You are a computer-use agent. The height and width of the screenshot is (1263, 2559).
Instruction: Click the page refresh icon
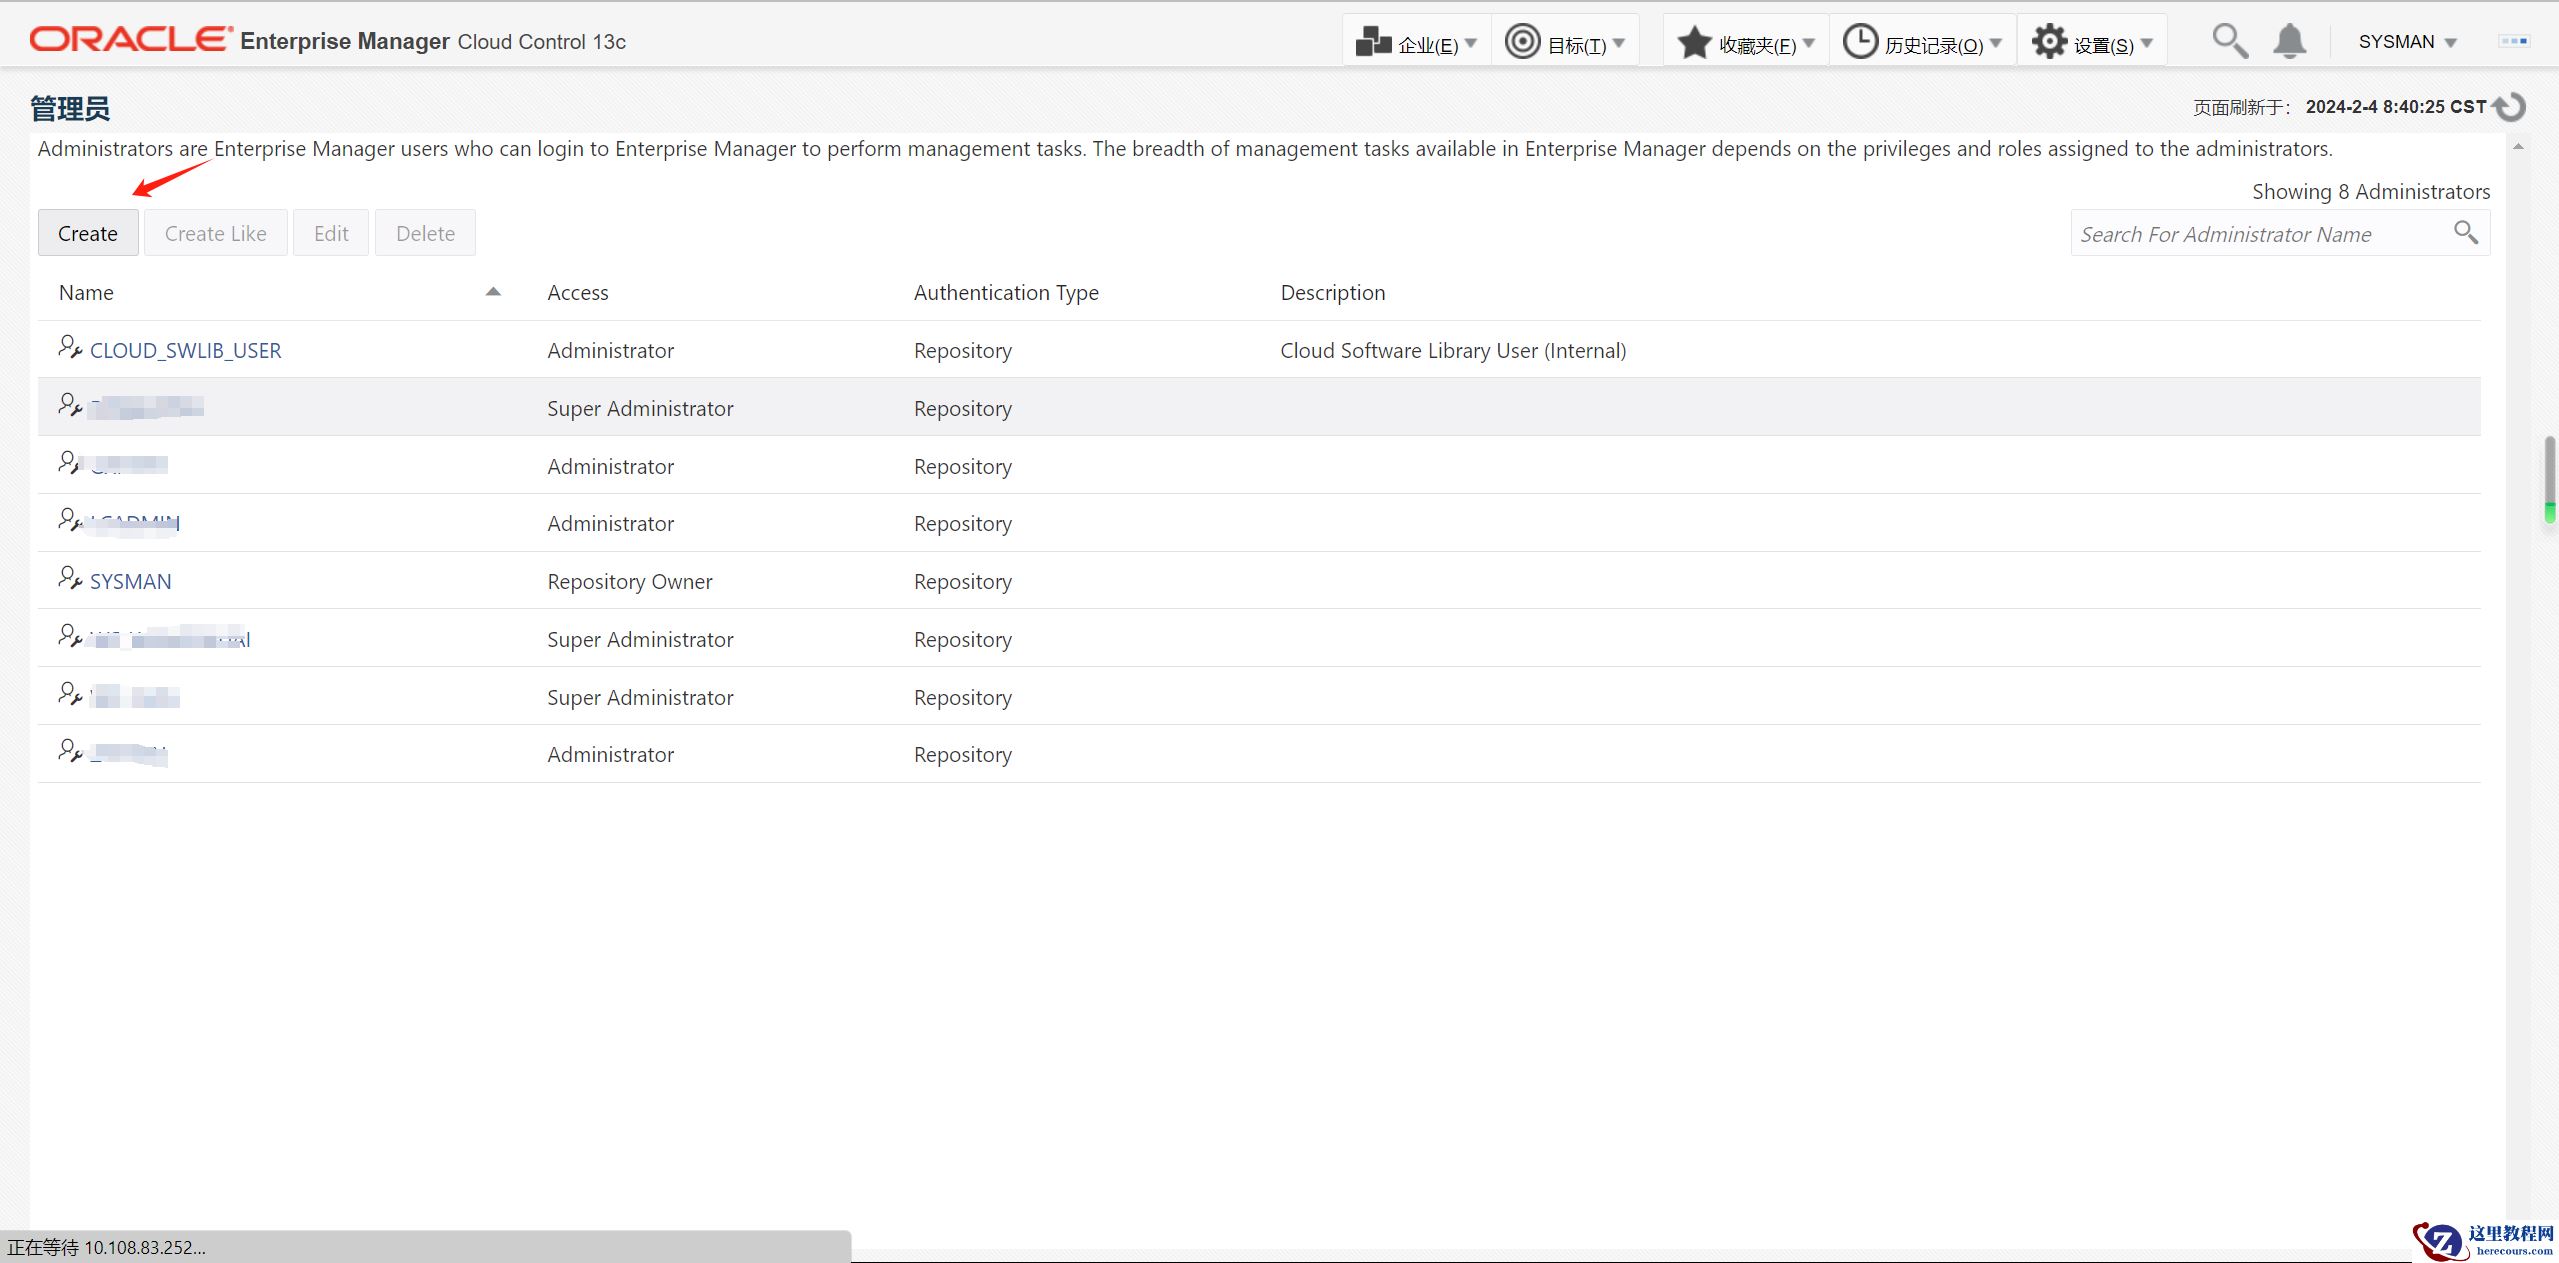pos(2512,106)
